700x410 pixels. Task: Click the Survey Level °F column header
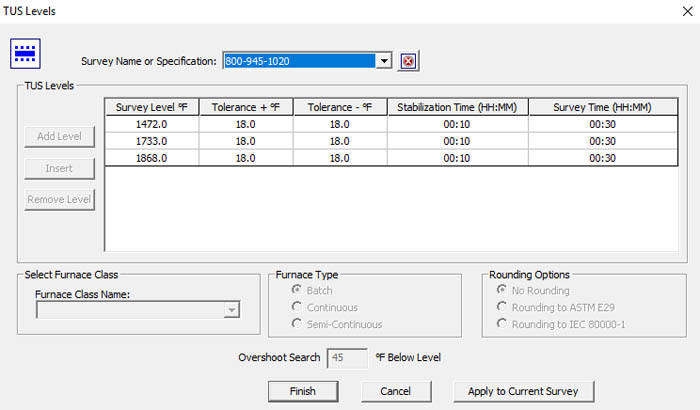point(152,107)
